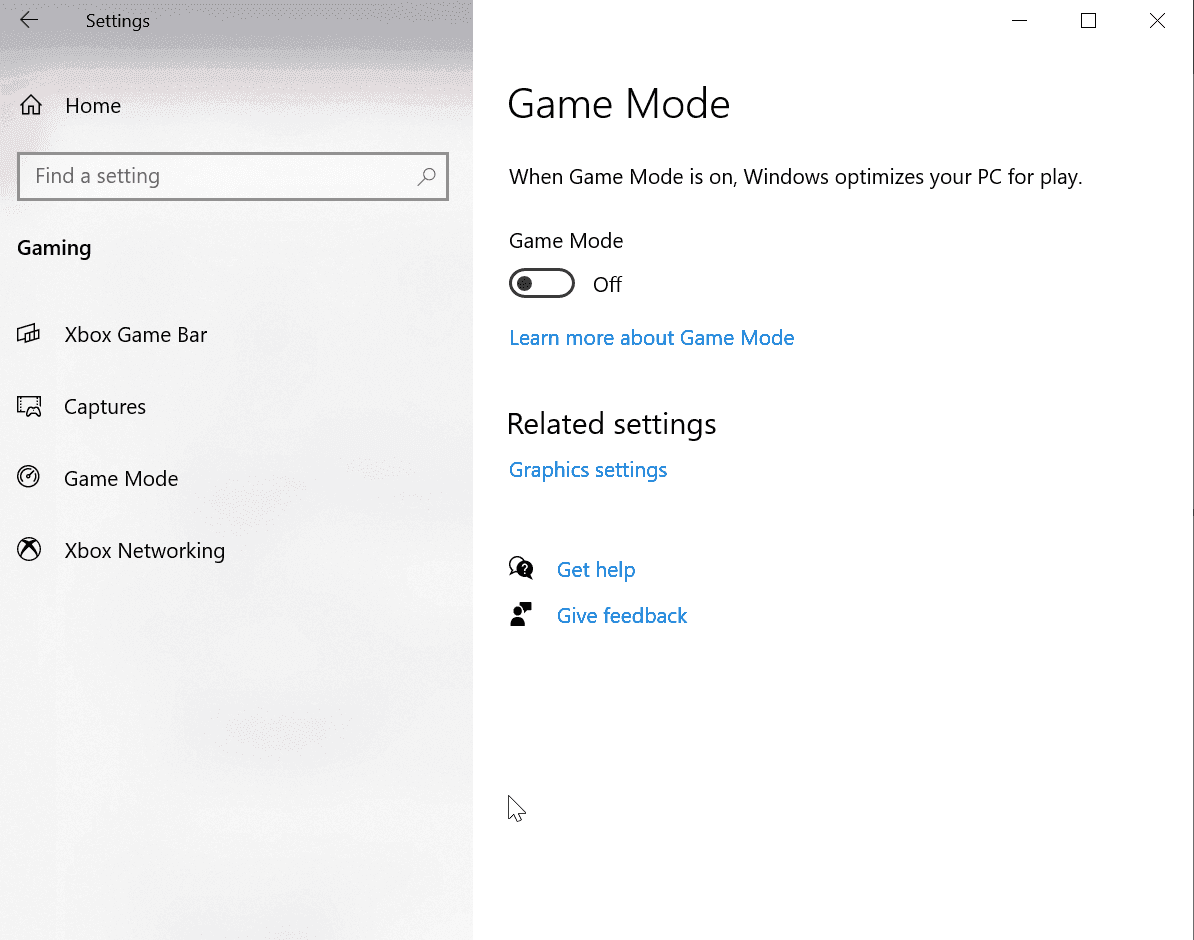This screenshot has width=1194, height=940.
Task: Focus the Find a setting search box
Action: coord(220,177)
